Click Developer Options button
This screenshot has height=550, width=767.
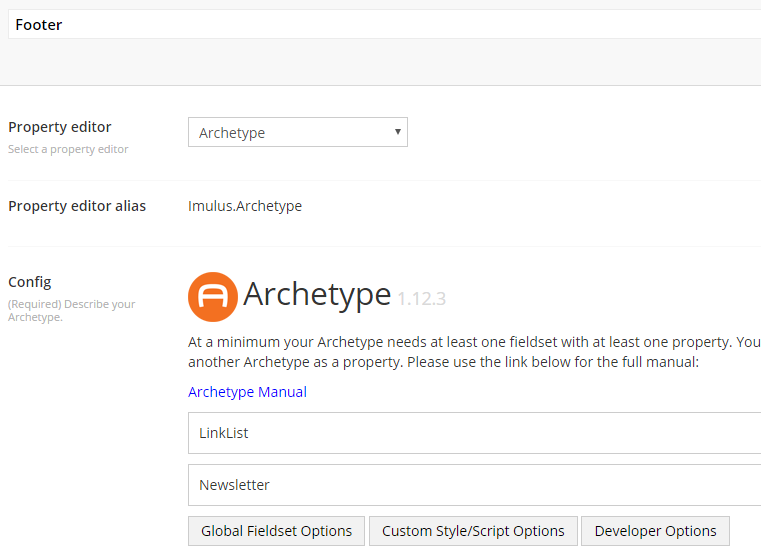655,531
